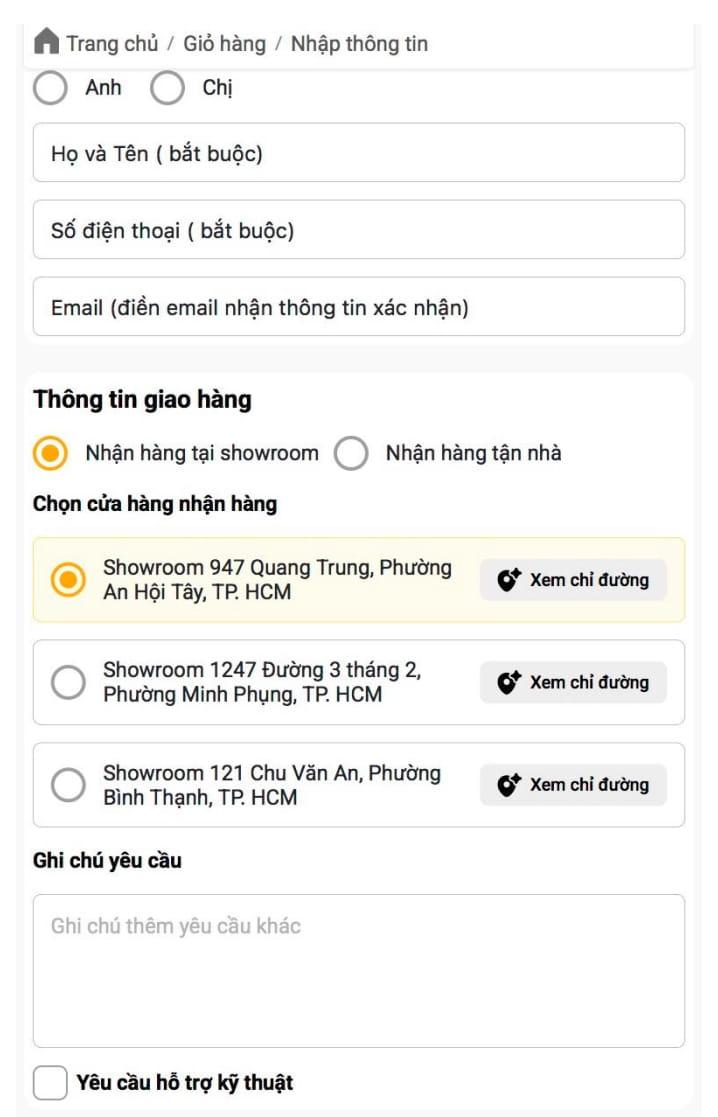
Task: Click Nhập thông tin breadcrumb item
Action: click(359, 43)
